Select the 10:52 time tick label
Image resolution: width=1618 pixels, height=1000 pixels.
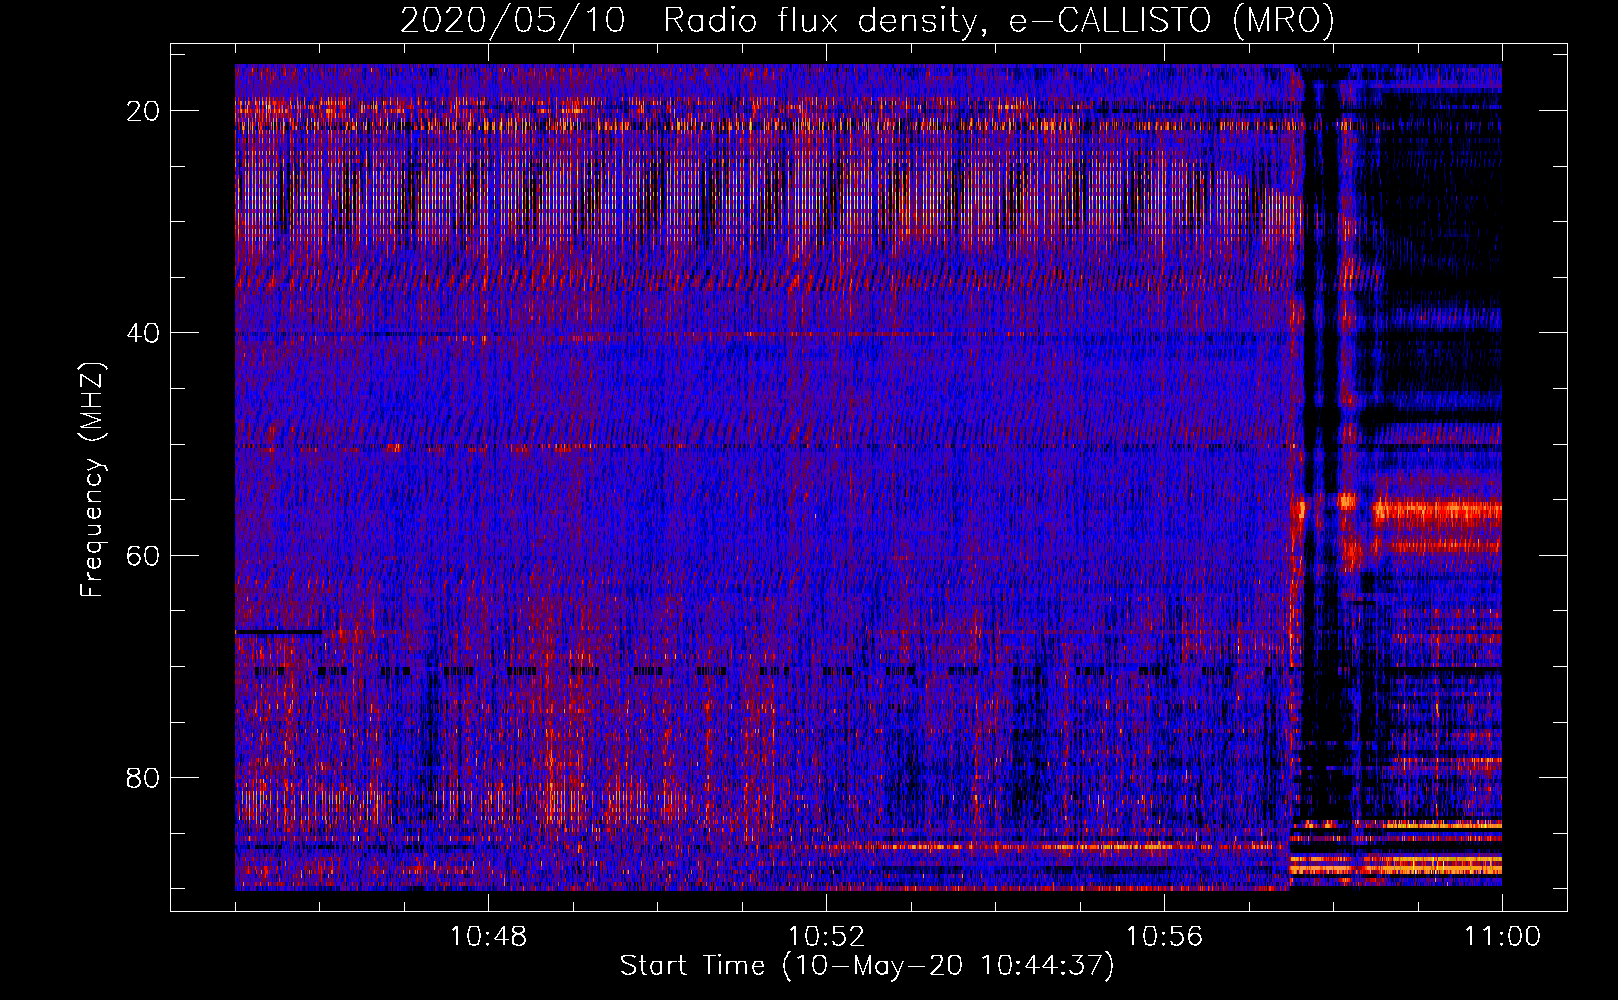[826, 937]
